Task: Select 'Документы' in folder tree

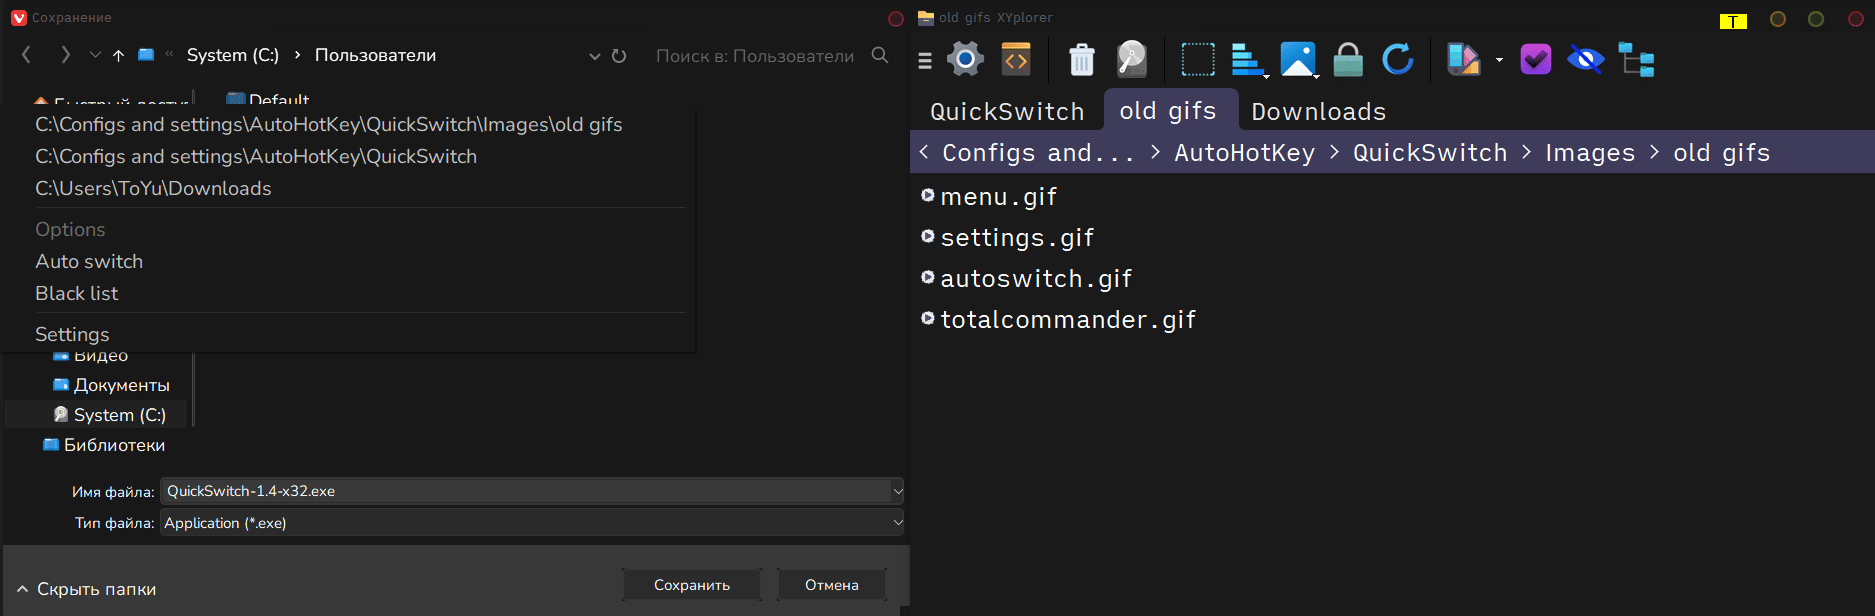Action: tap(112, 385)
